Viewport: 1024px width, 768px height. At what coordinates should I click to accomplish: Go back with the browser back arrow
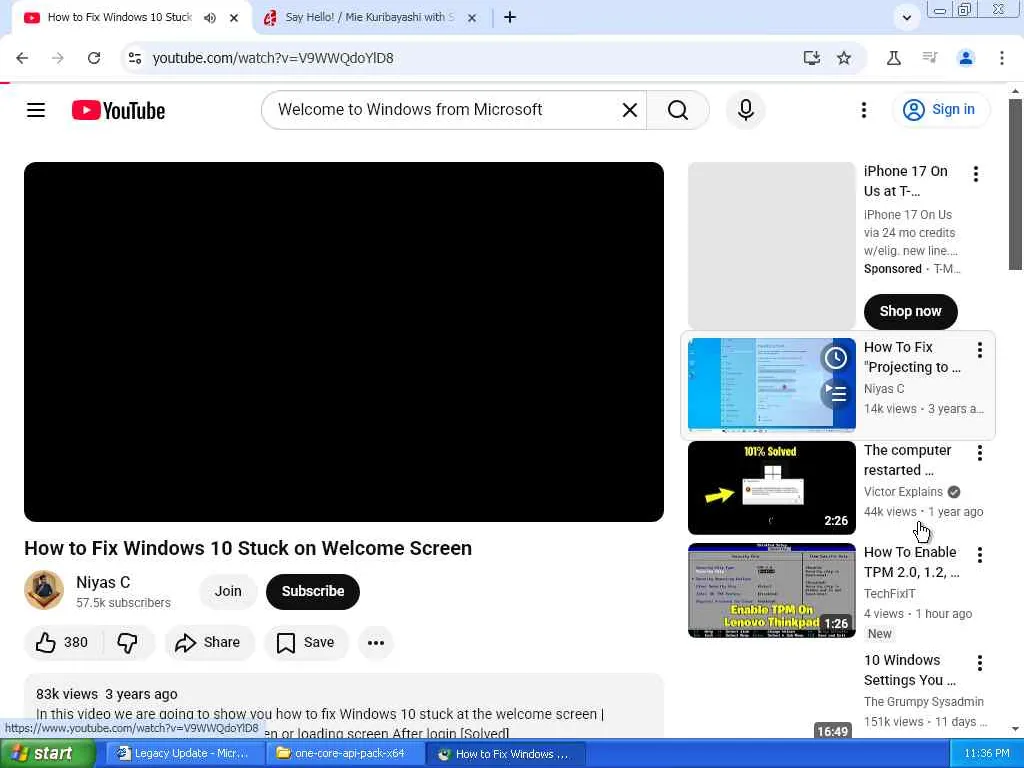22,58
